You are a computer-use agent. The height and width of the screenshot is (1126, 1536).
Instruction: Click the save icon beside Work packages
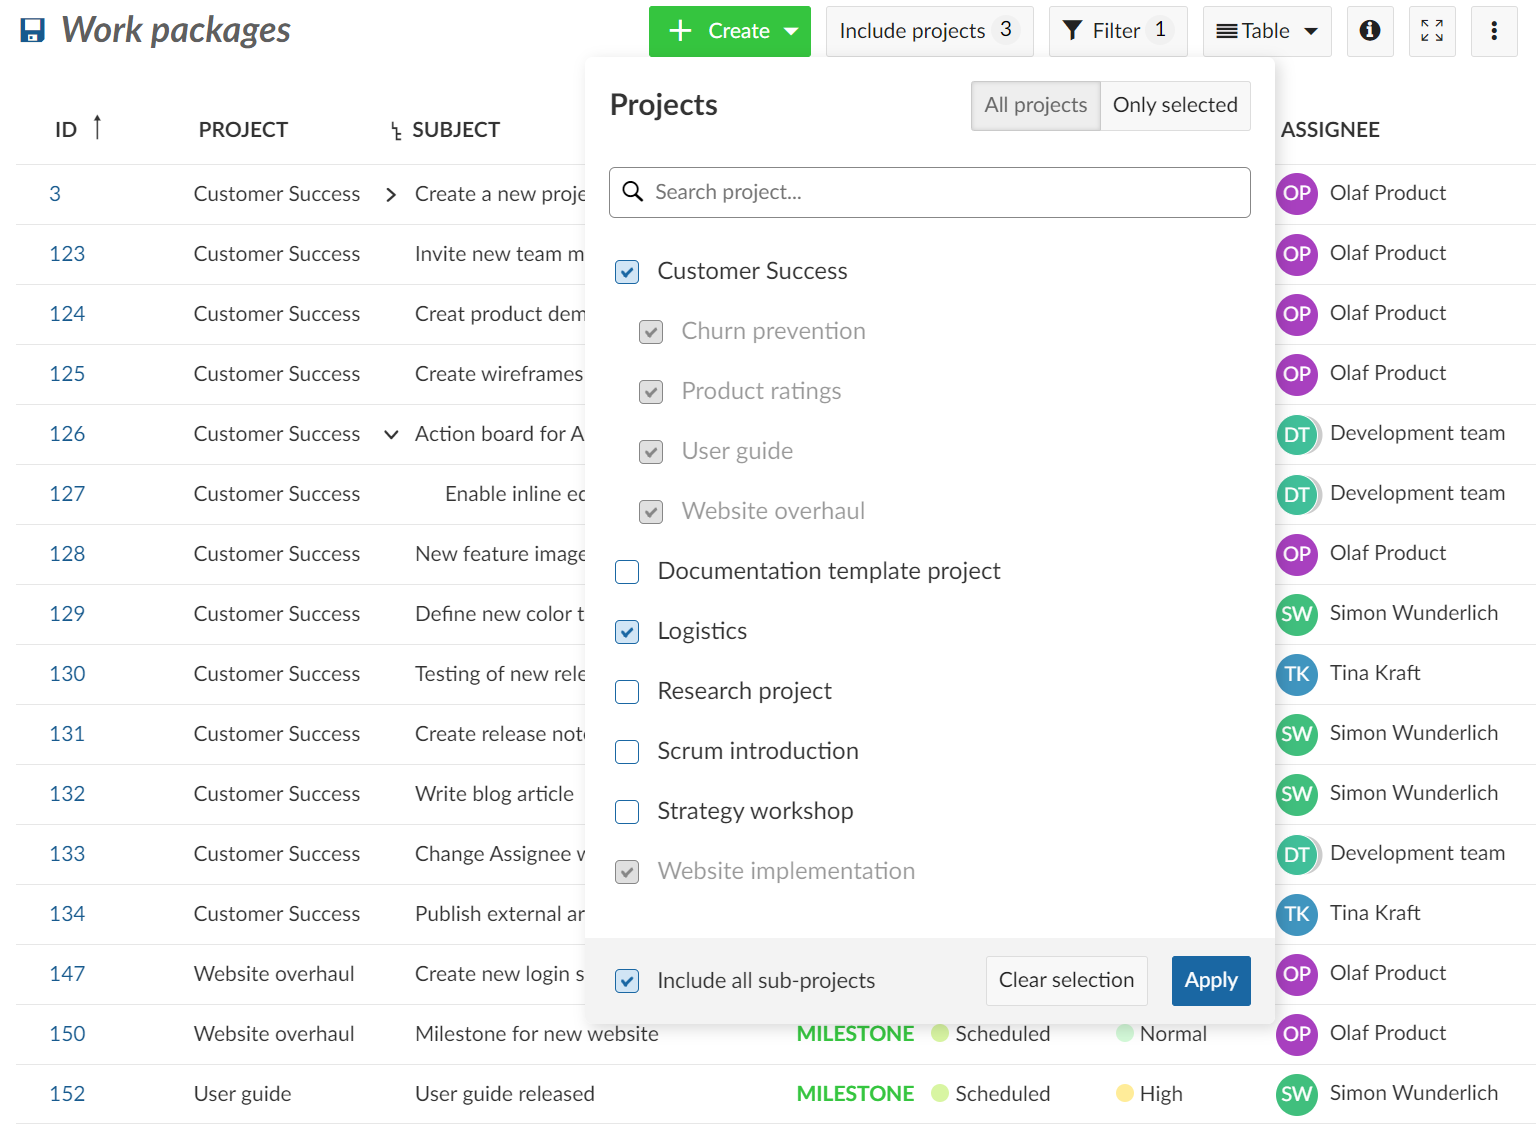pos(33,31)
